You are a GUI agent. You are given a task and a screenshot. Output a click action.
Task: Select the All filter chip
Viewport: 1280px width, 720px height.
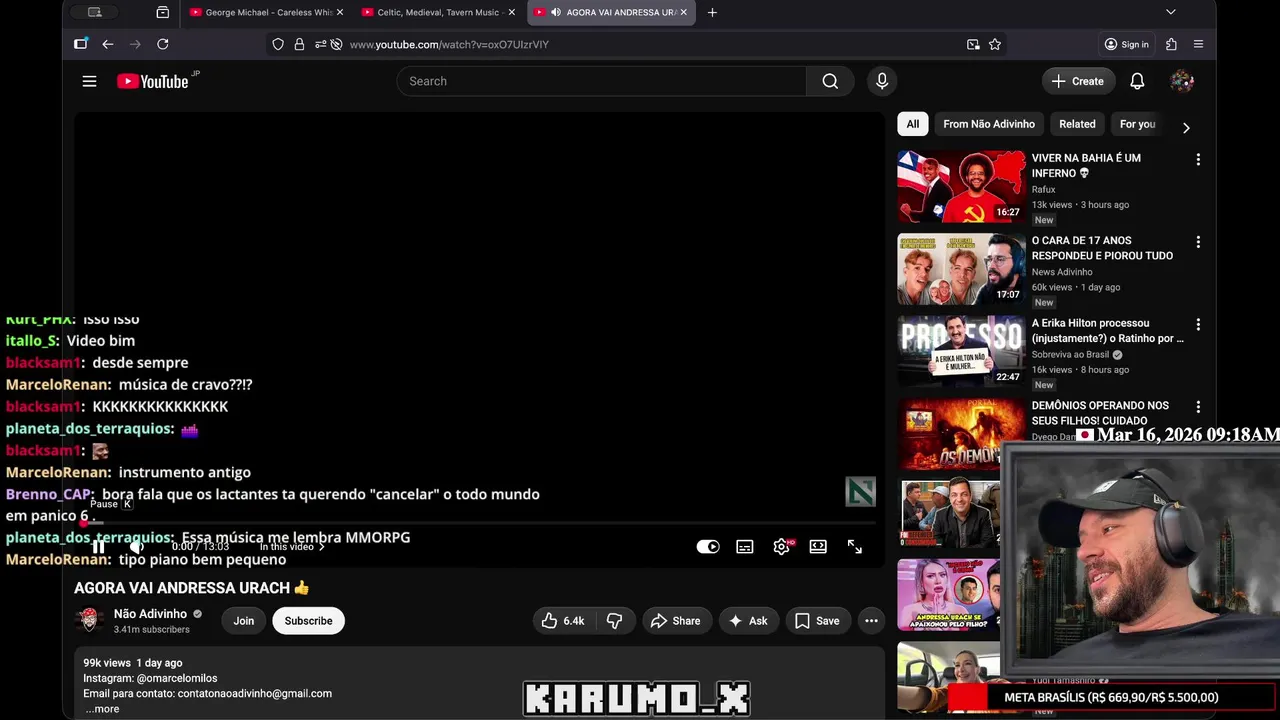tap(912, 124)
